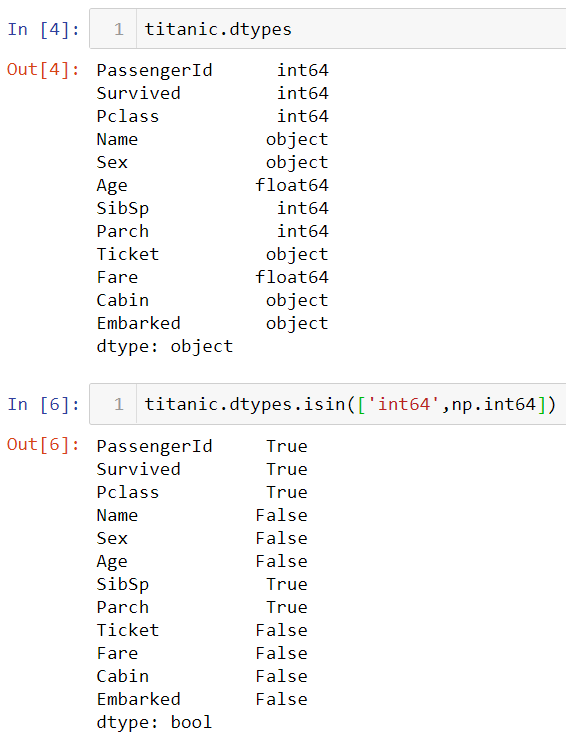
Task: Click the Out[4] output prompt
Action: [x=43, y=70]
